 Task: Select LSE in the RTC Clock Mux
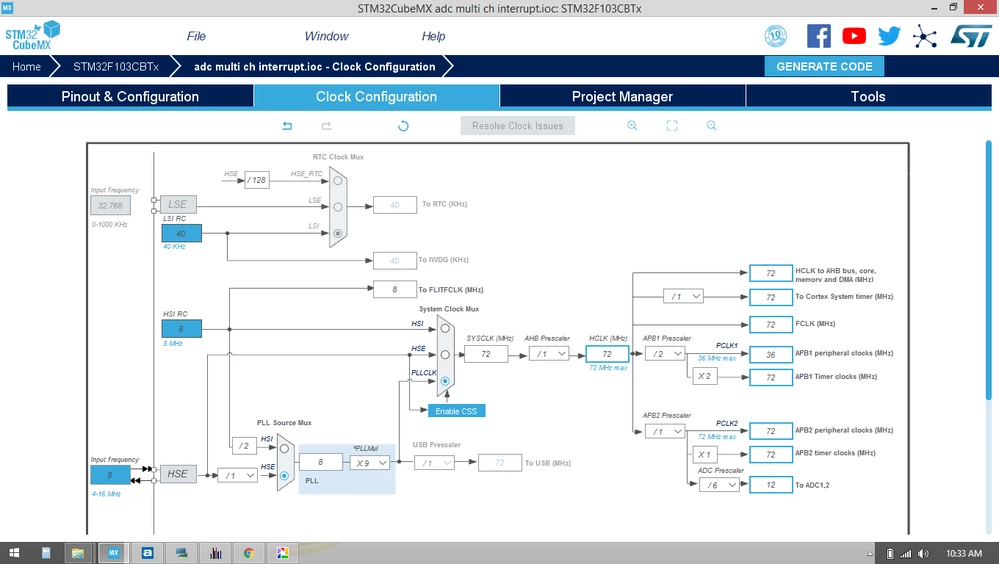[338, 207]
